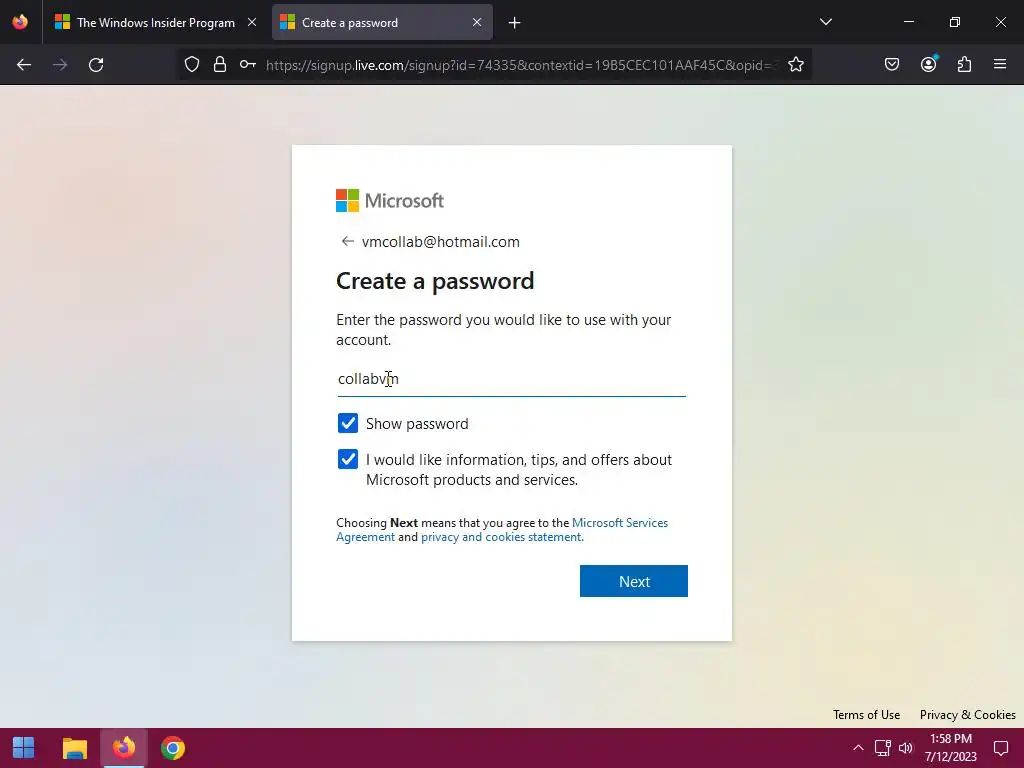Click the password field containing collabvm
1024x768 pixels.
tap(511, 379)
